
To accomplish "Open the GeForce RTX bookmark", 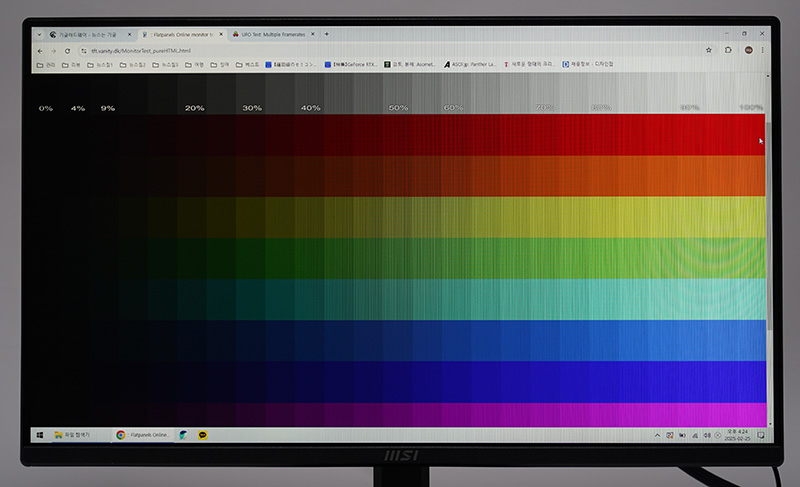I will pyautogui.click(x=351, y=64).
